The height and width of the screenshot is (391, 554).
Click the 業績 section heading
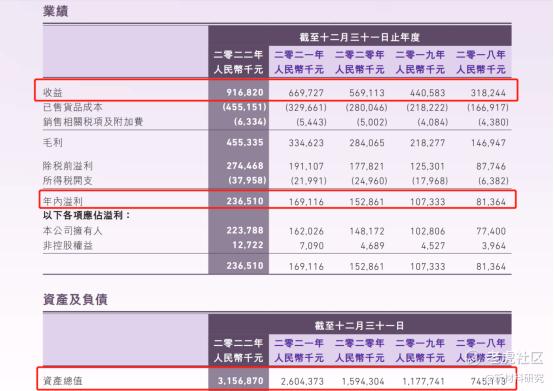[x=55, y=11]
